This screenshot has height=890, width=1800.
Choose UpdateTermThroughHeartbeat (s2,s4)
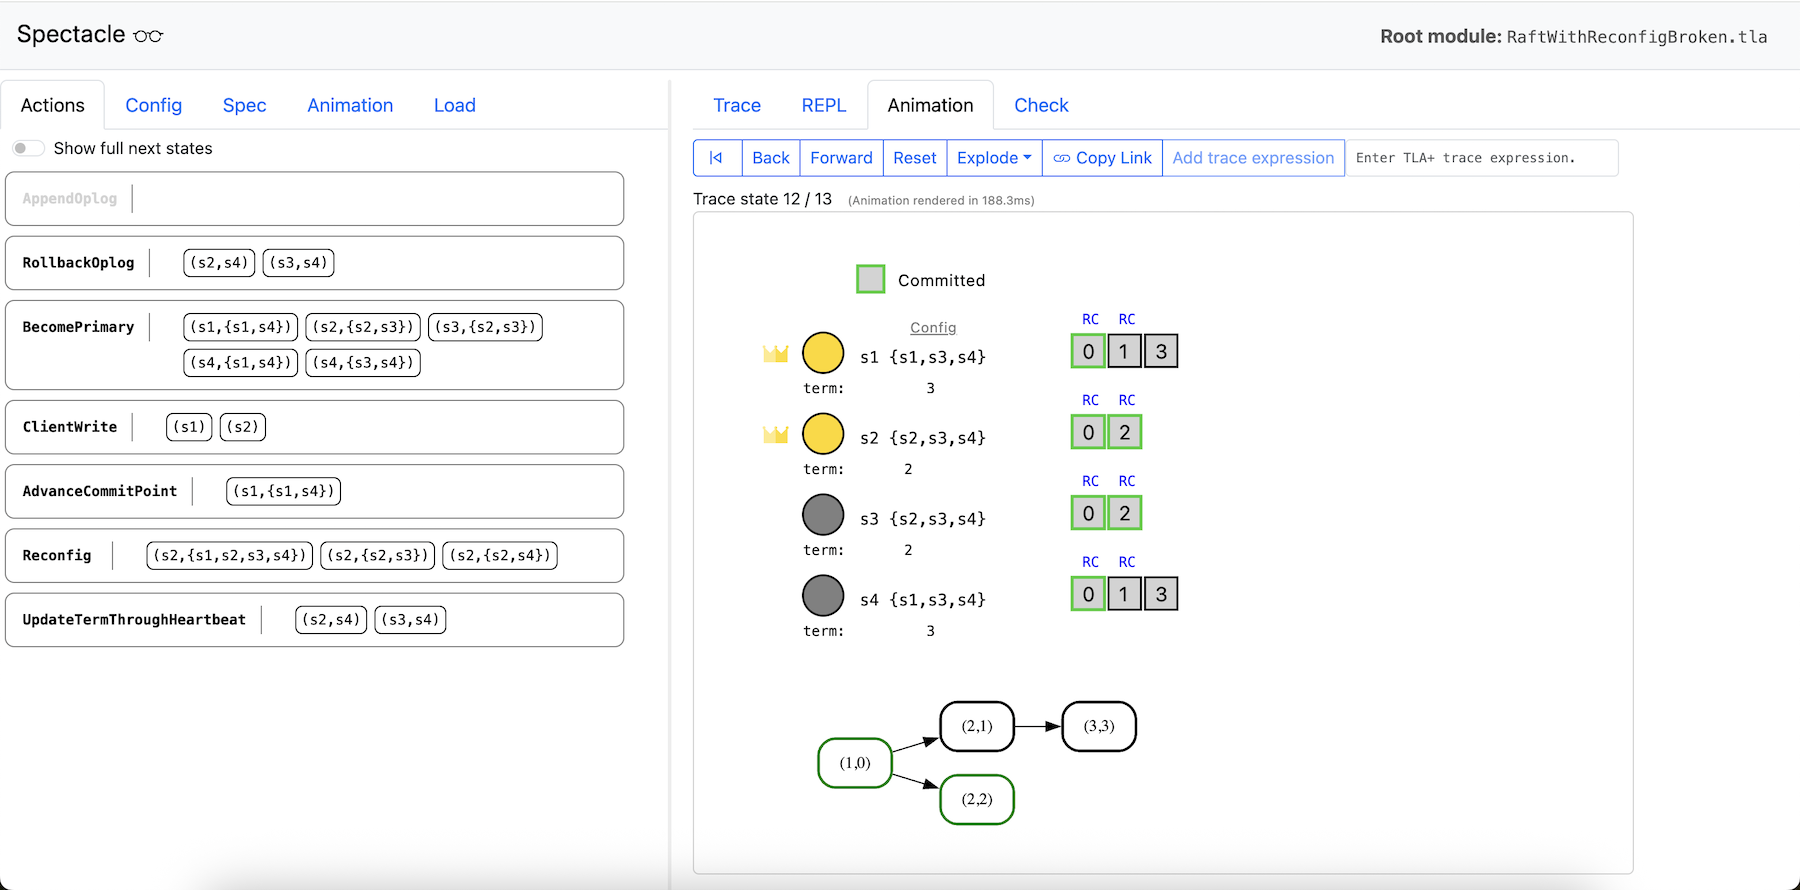pos(331,620)
